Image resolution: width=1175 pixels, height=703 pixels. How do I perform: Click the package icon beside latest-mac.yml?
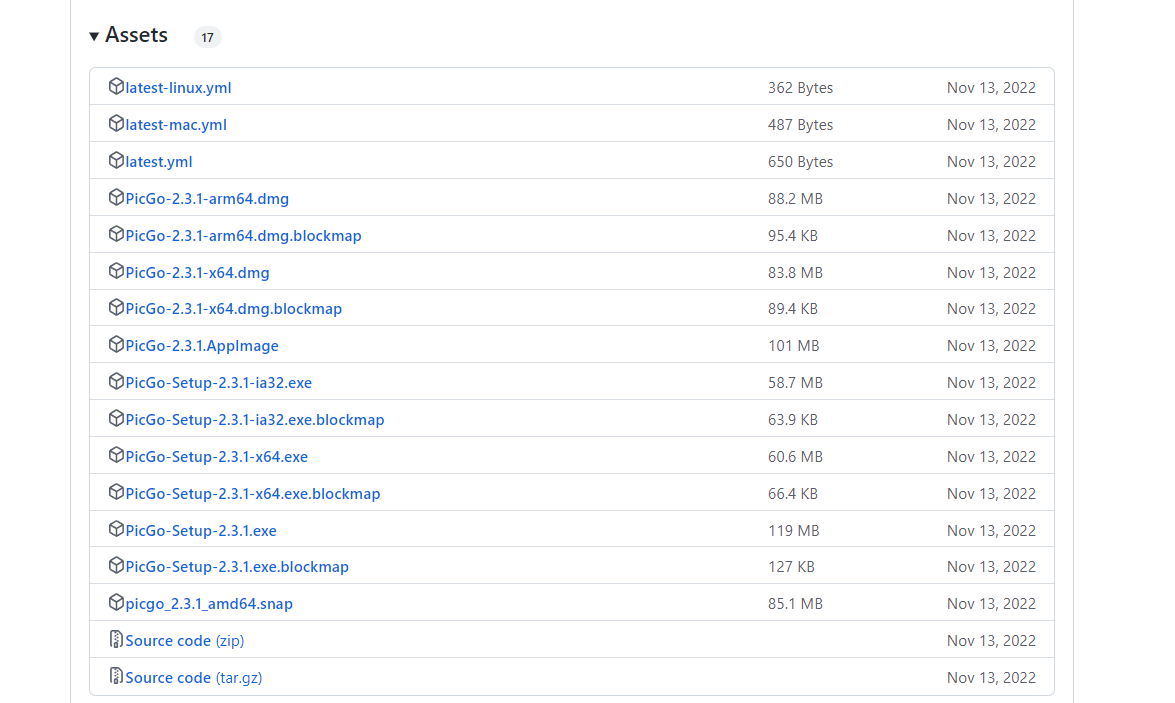115,123
